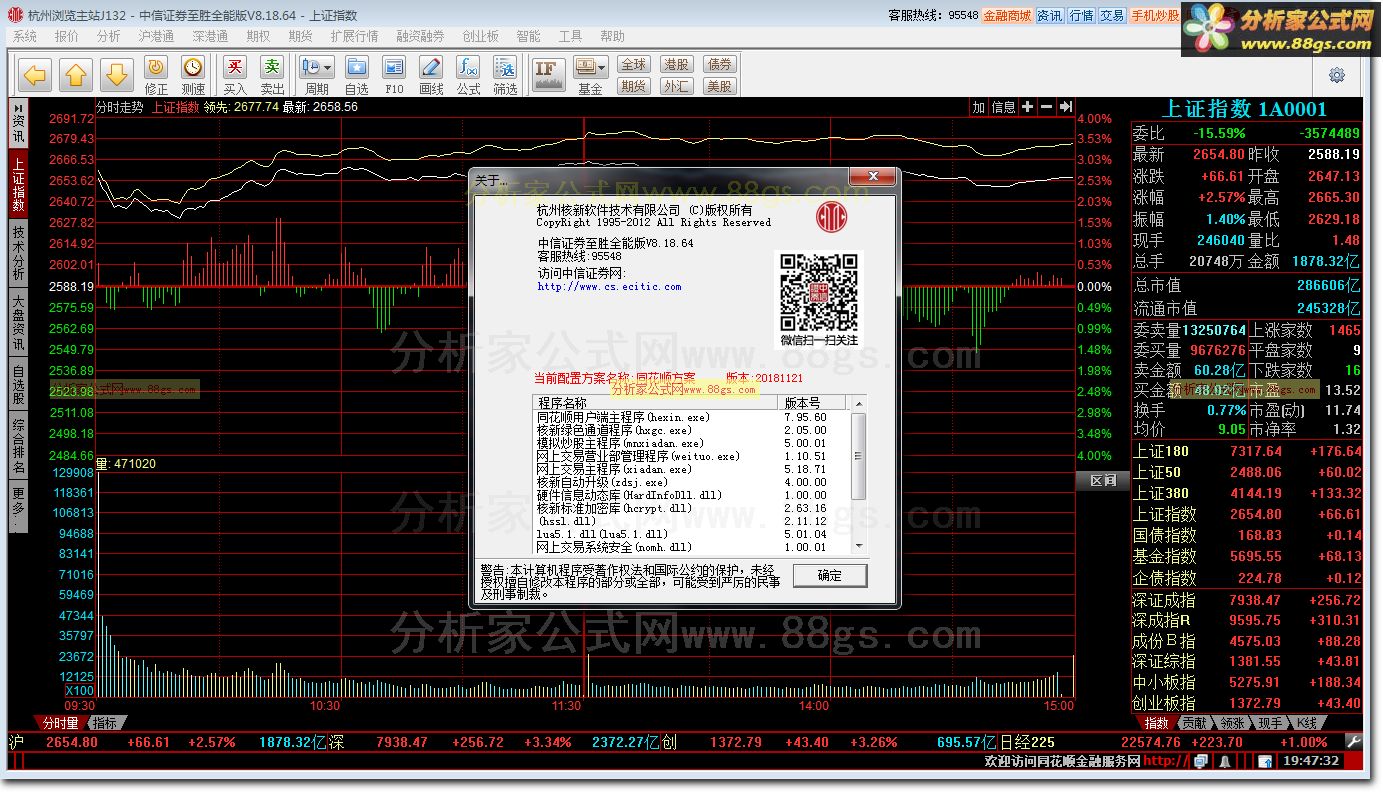Click the up arrow toolbar icon
This screenshot has width=1383, height=792.
click(77, 74)
